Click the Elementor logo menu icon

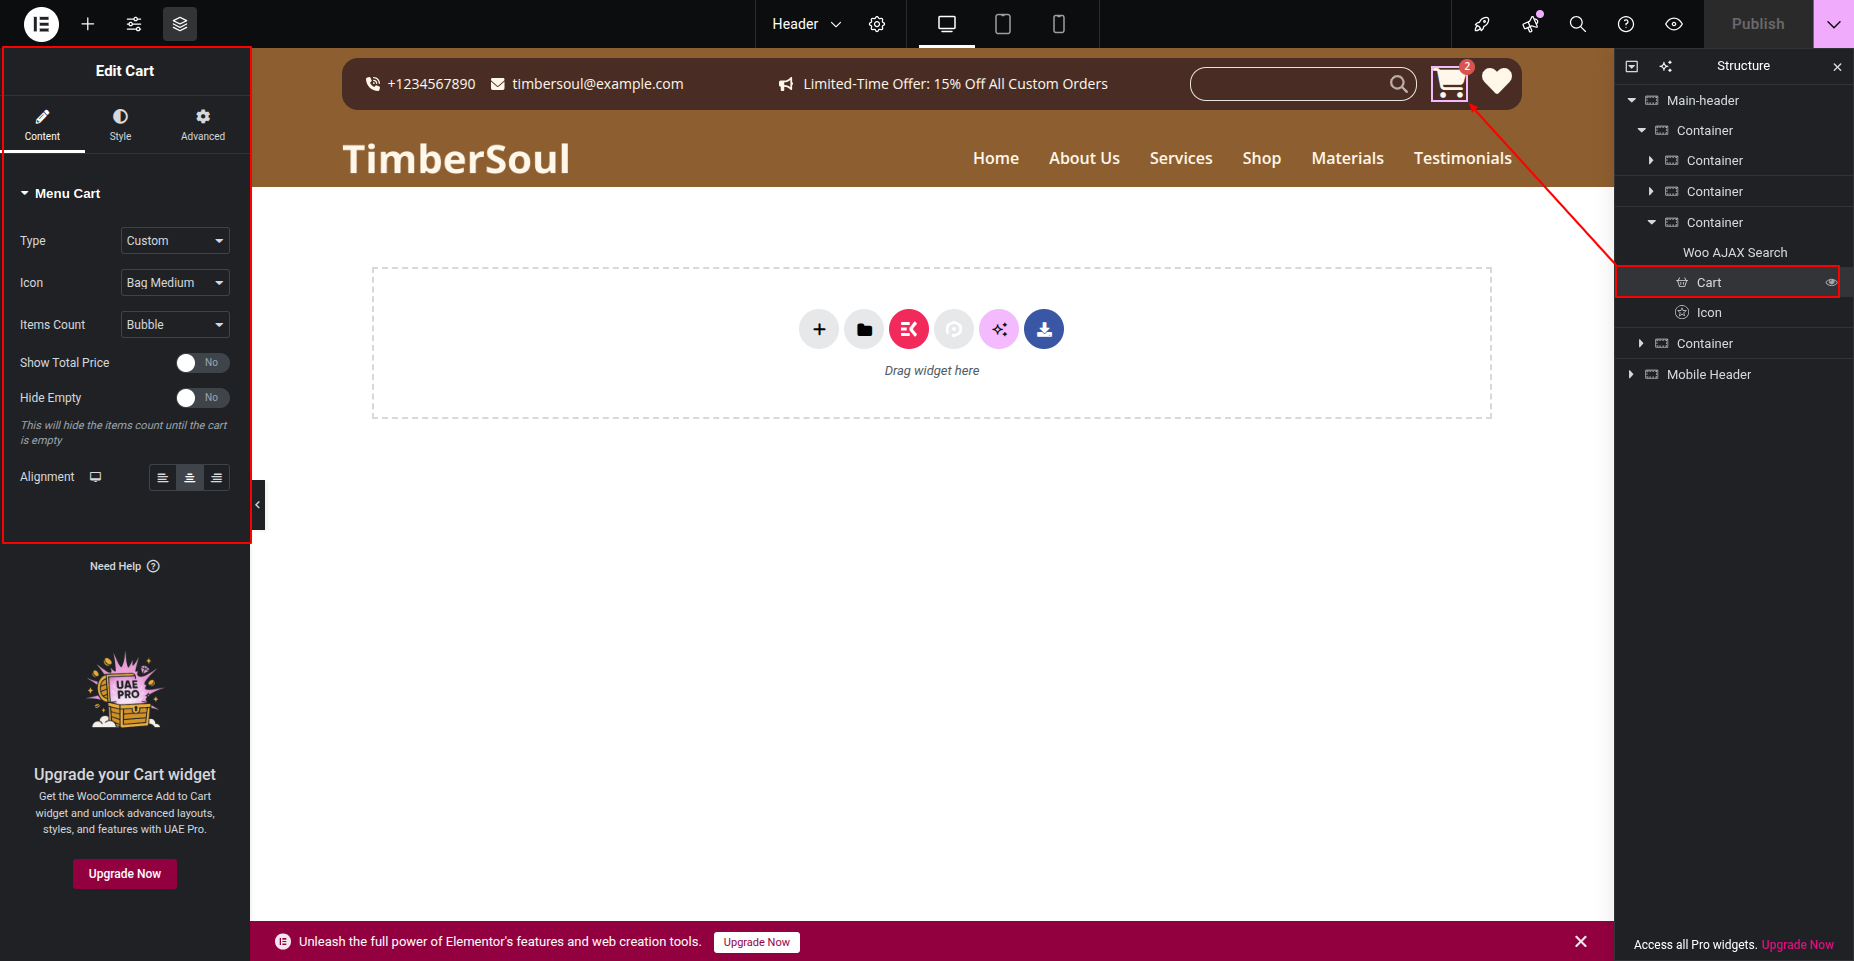[41, 24]
